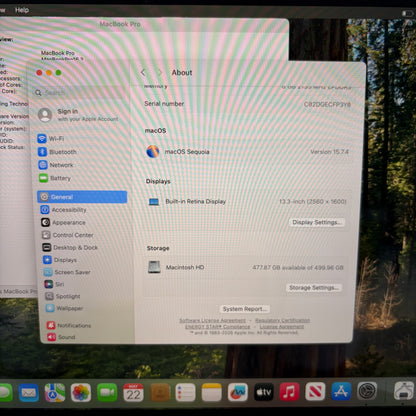Open Software License Agreement link
416x416 pixels.
(x=212, y=320)
